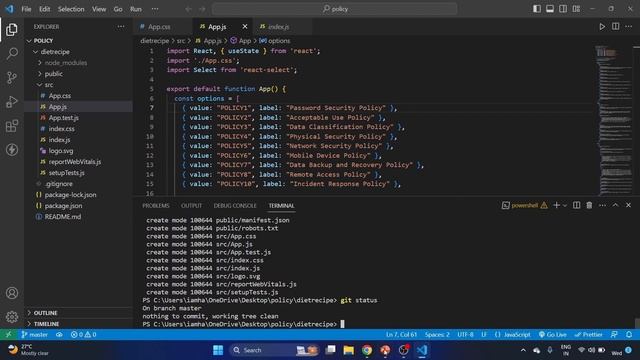
Task: Open the File menu
Action: pos(26,9)
